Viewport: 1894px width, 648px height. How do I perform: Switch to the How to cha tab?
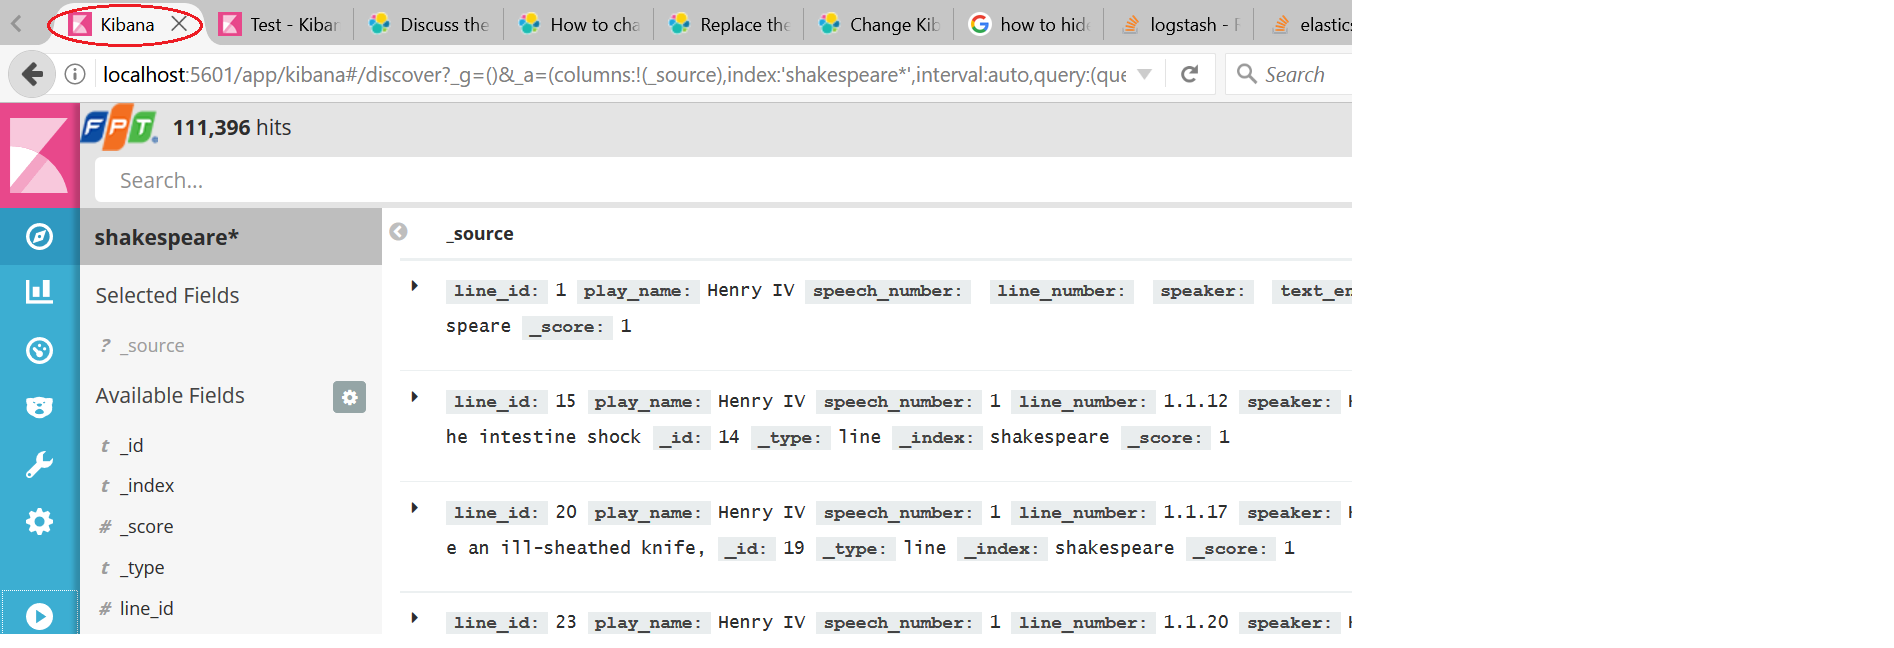coord(579,24)
